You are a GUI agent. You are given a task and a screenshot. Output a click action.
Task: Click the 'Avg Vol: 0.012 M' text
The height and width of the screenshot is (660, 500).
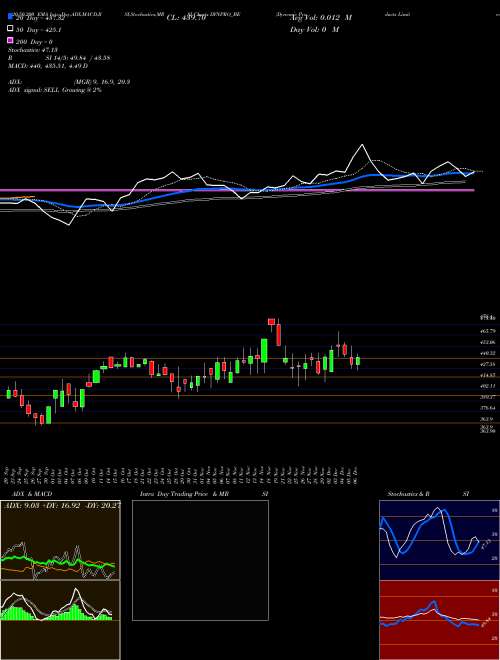(320, 18)
